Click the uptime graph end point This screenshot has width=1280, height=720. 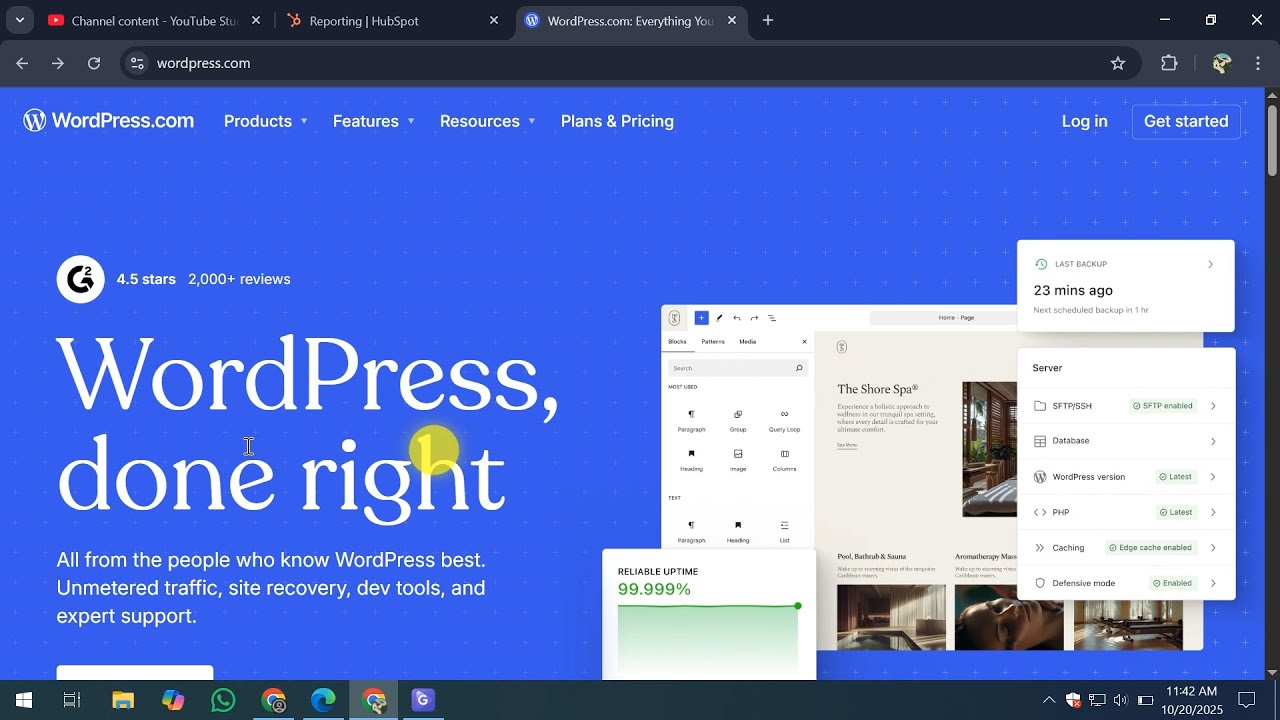tap(798, 606)
